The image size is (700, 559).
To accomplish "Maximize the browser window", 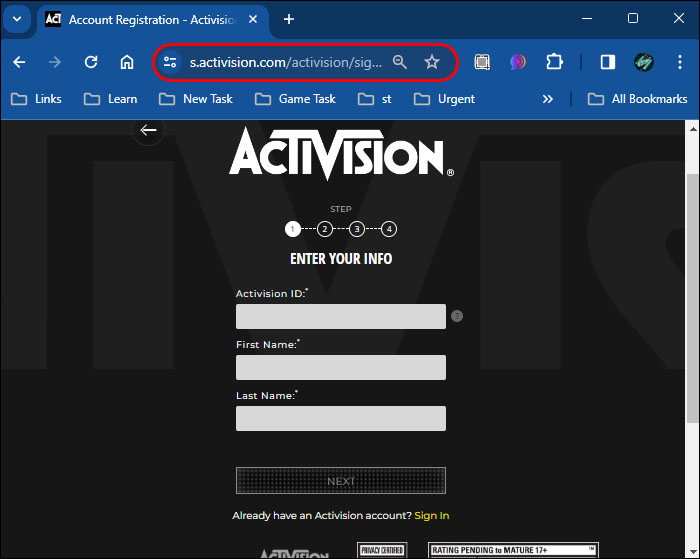I will 633,18.
